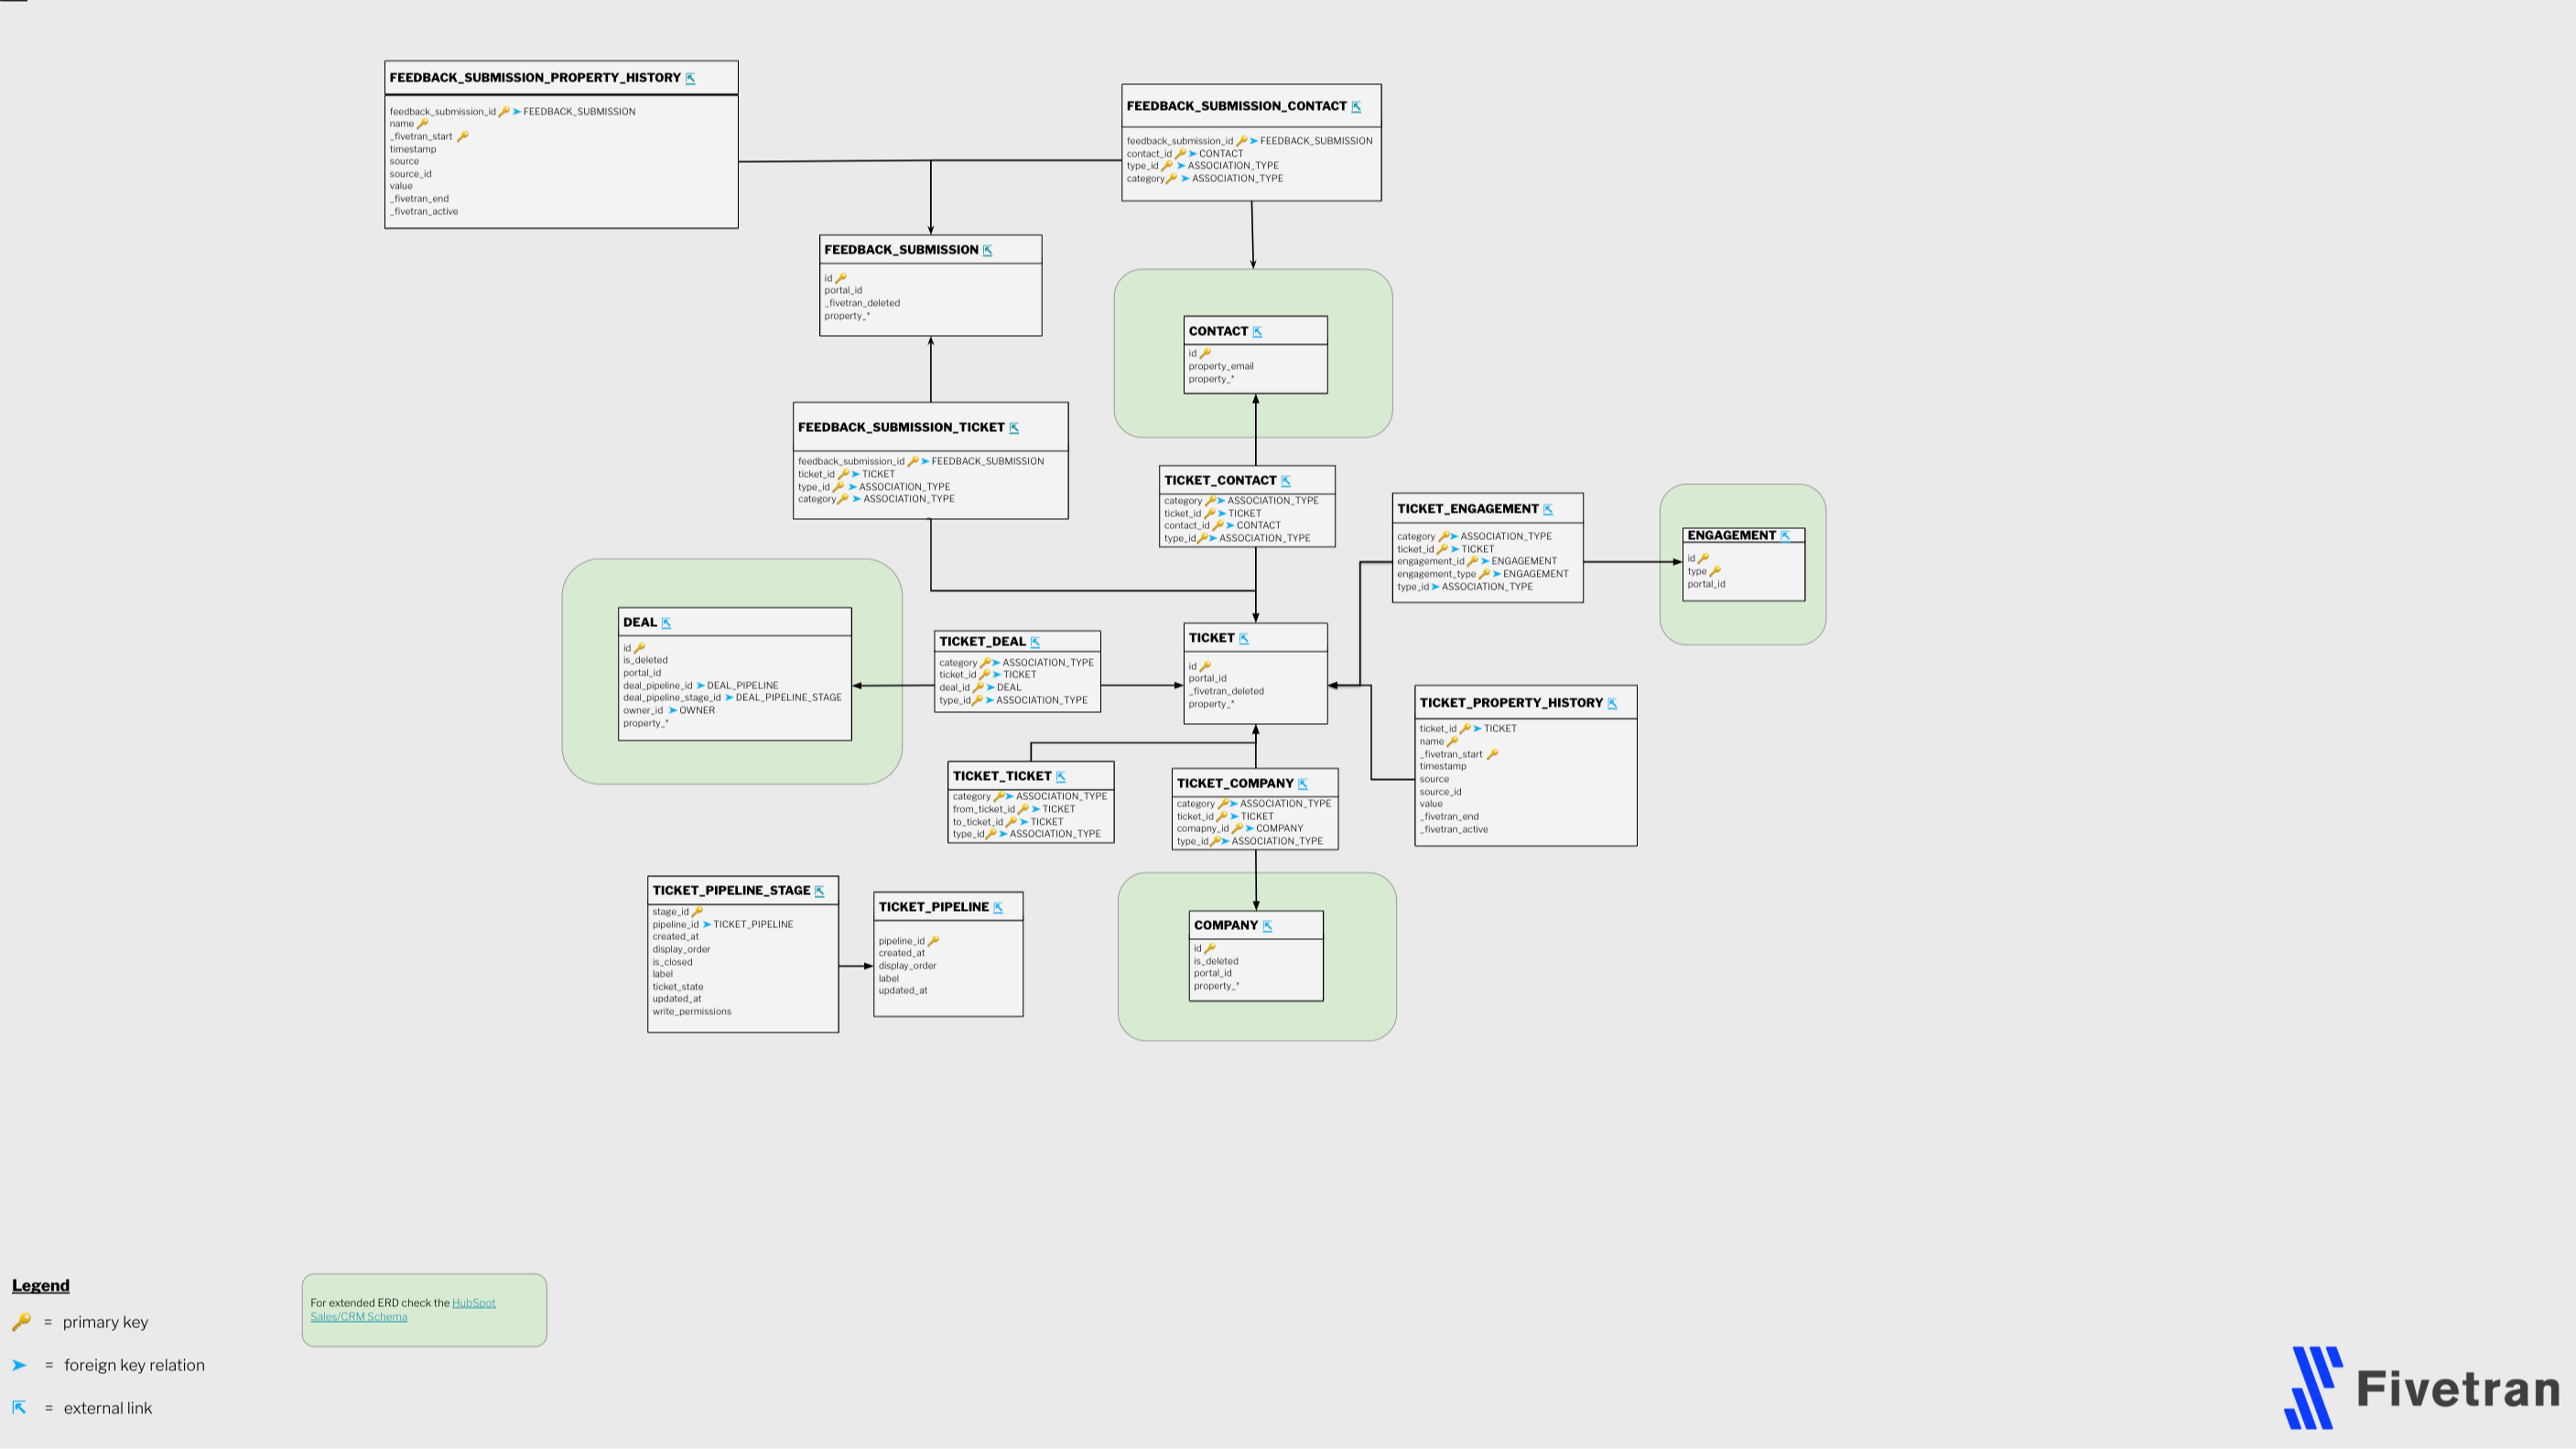Viewport: 2576px width, 1449px height.
Task: Click external link icon next to FEEDBACK_SUBMISSION_CONTACT
Action: click(1356, 107)
